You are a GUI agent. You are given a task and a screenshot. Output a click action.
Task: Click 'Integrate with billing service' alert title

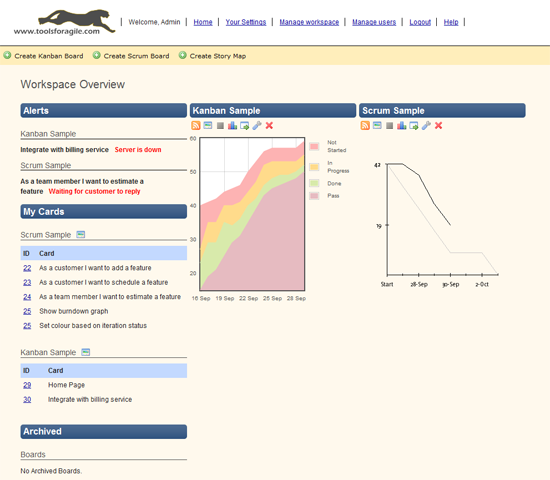65,150
